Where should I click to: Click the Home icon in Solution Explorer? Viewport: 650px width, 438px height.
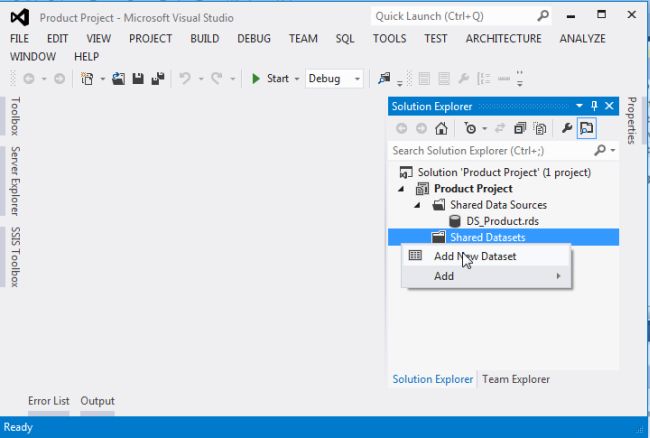click(x=441, y=128)
